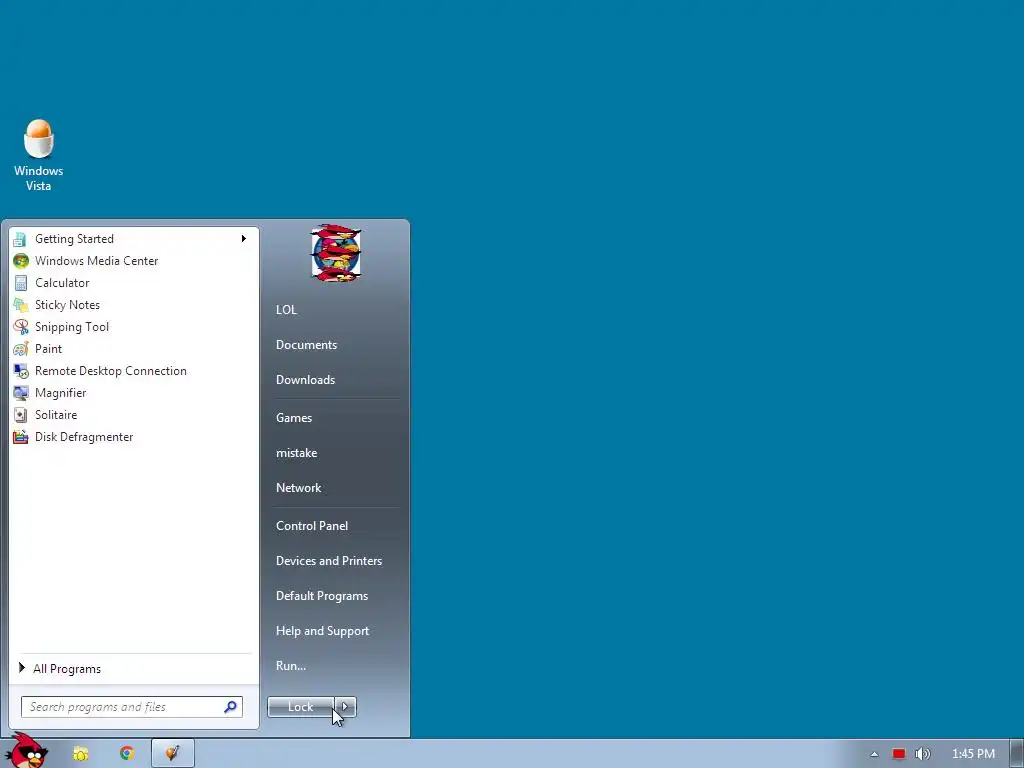Screen dimensions: 1024x768
Task: Launch the Disk Defragmenter icon
Action: tap(20, 437)
